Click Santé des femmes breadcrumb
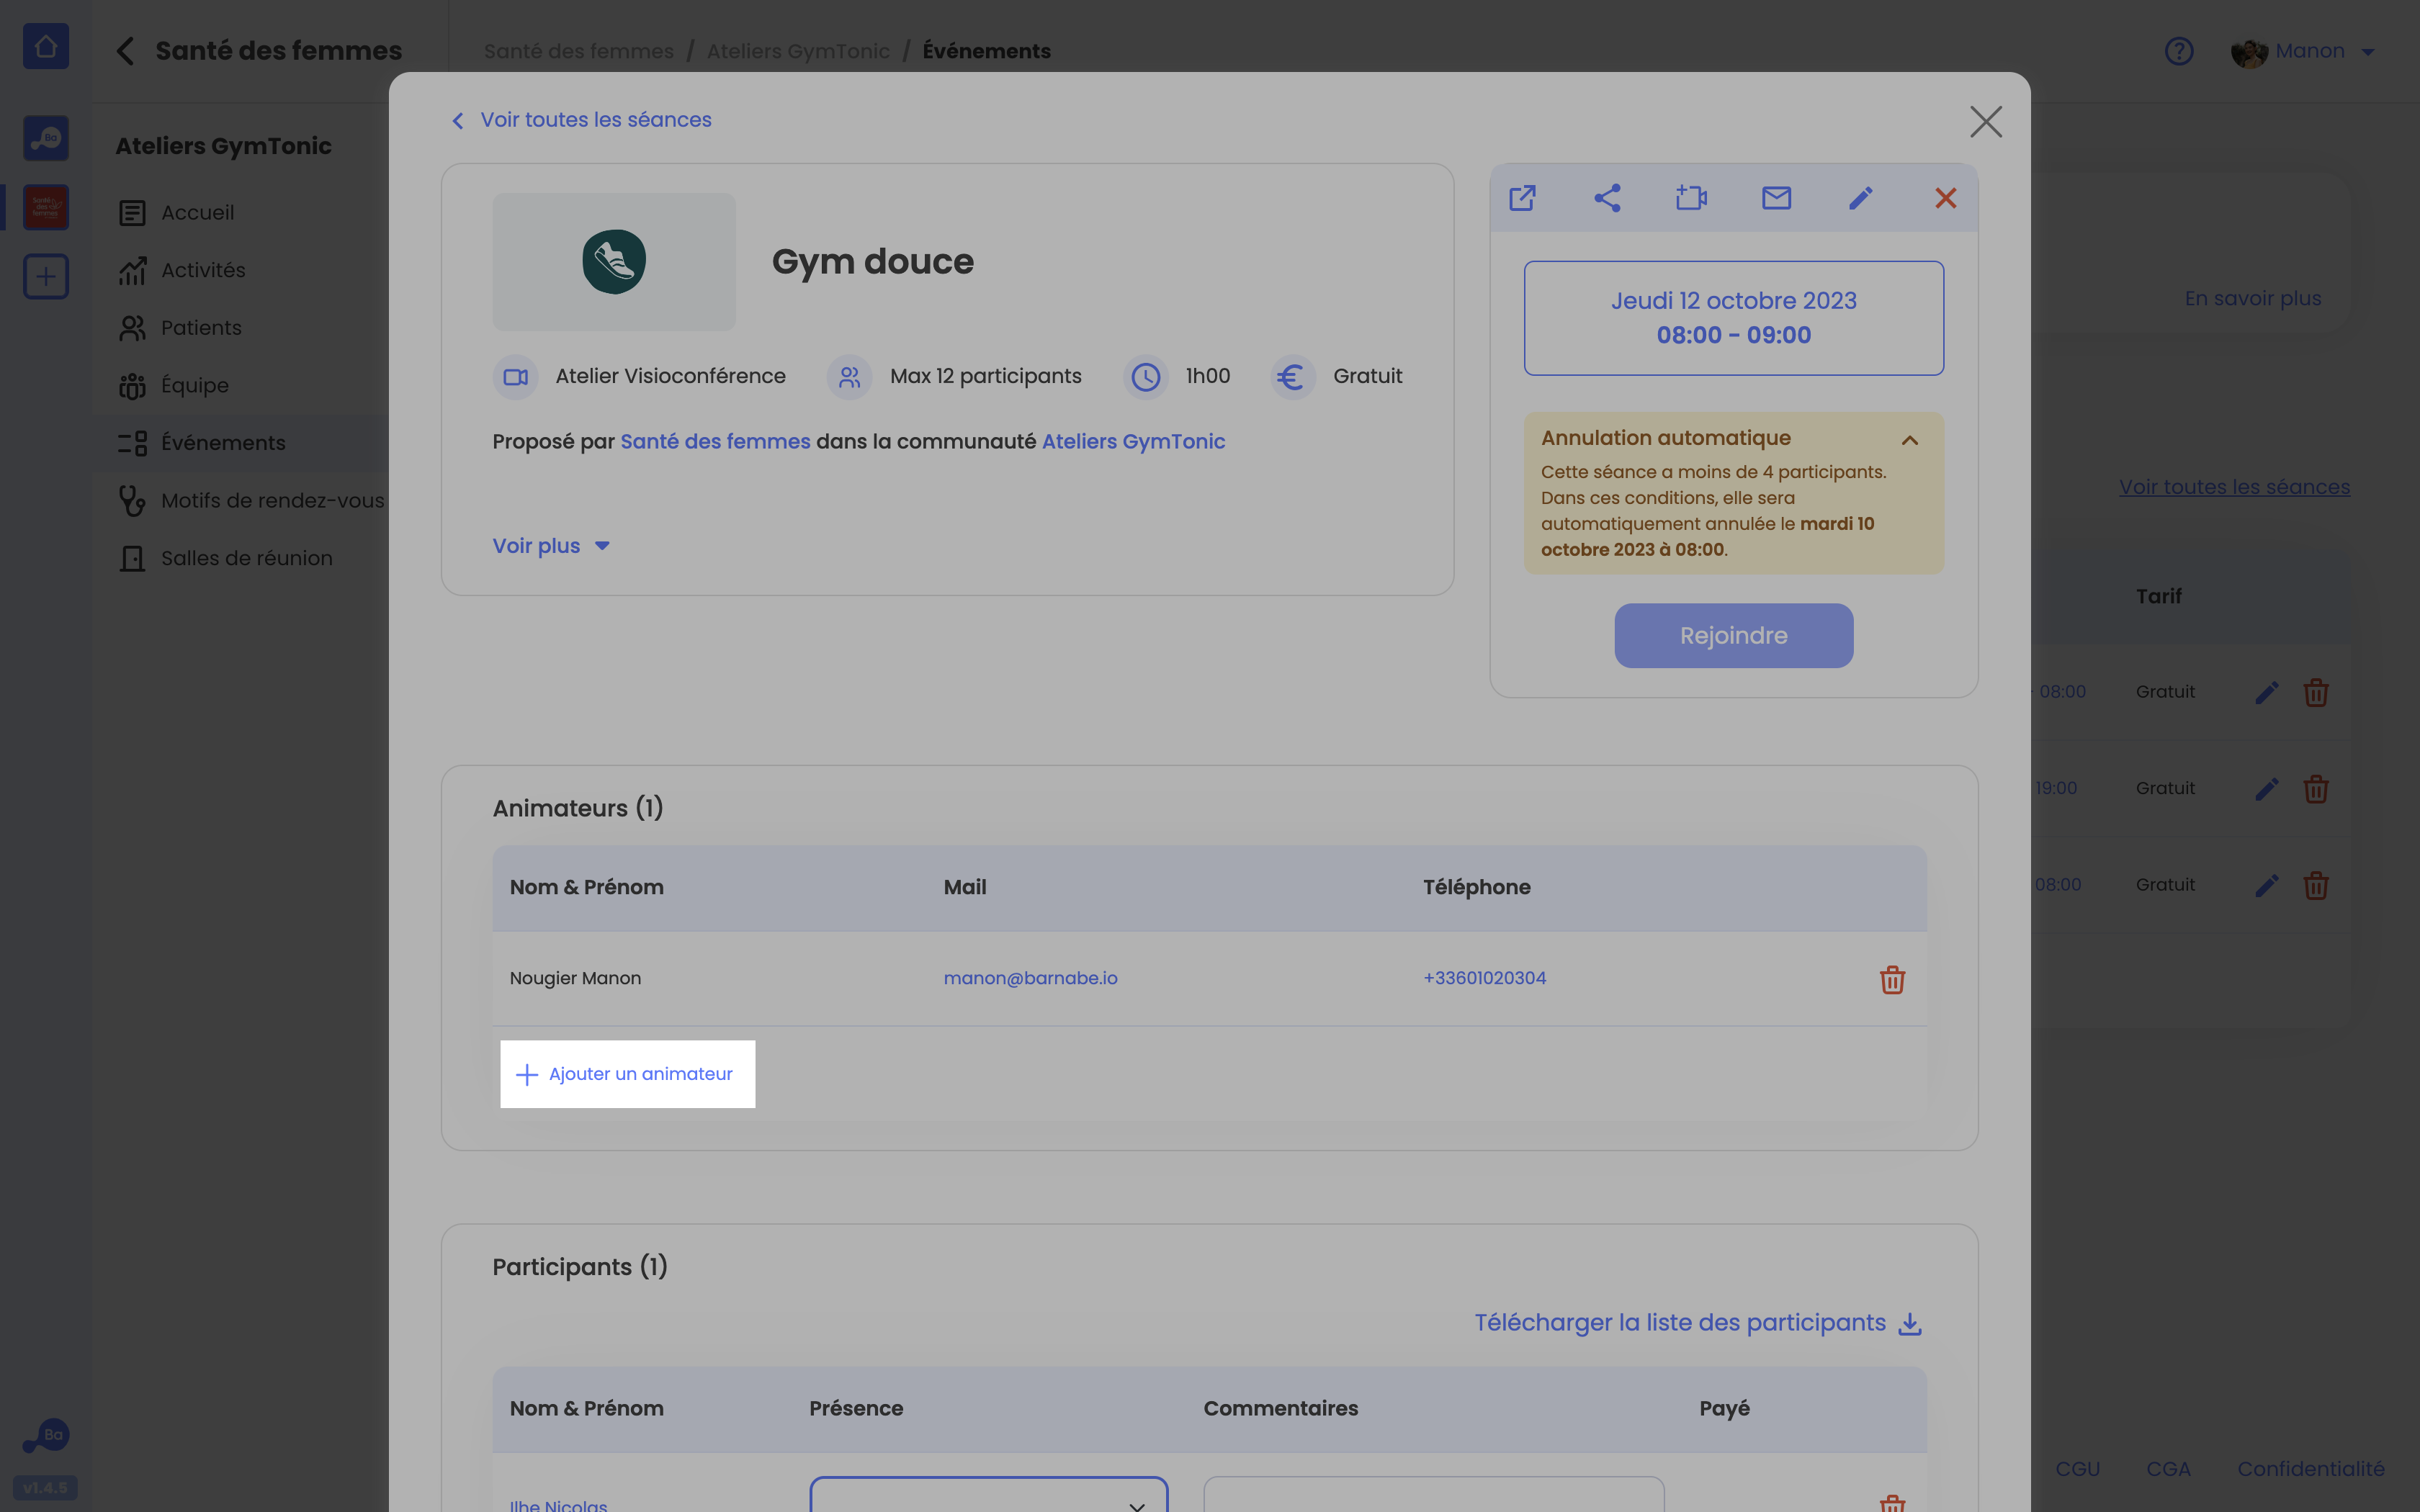 [579, 51]
